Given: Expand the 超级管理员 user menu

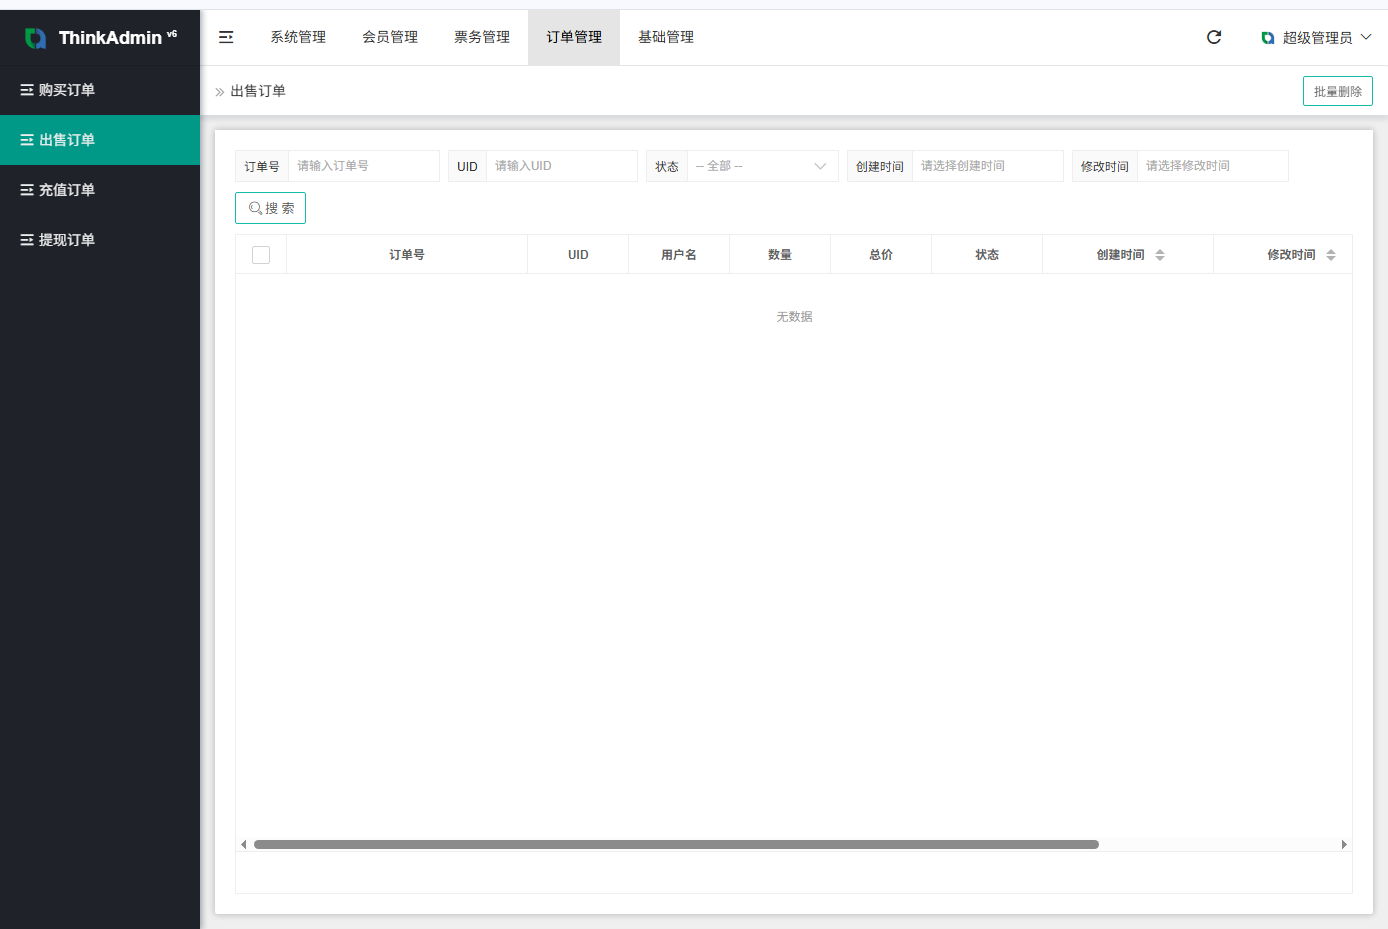Looking at the screenshot, I should click(x=1316, y=38).
